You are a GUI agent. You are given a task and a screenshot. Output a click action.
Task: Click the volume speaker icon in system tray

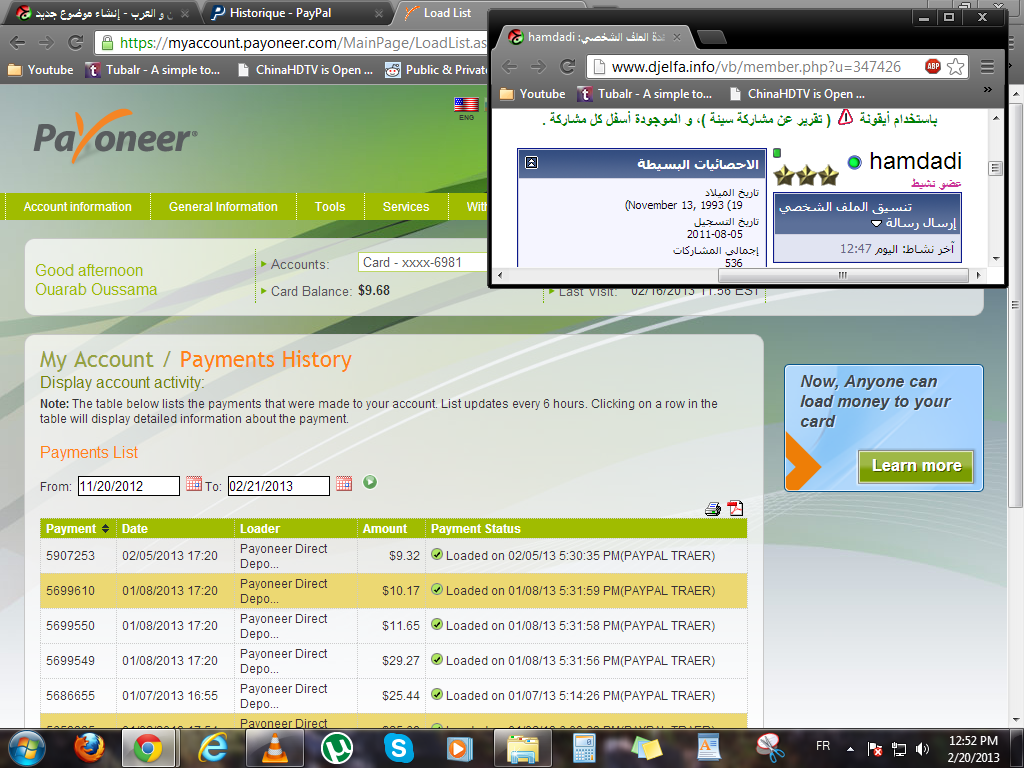point(922,749)
